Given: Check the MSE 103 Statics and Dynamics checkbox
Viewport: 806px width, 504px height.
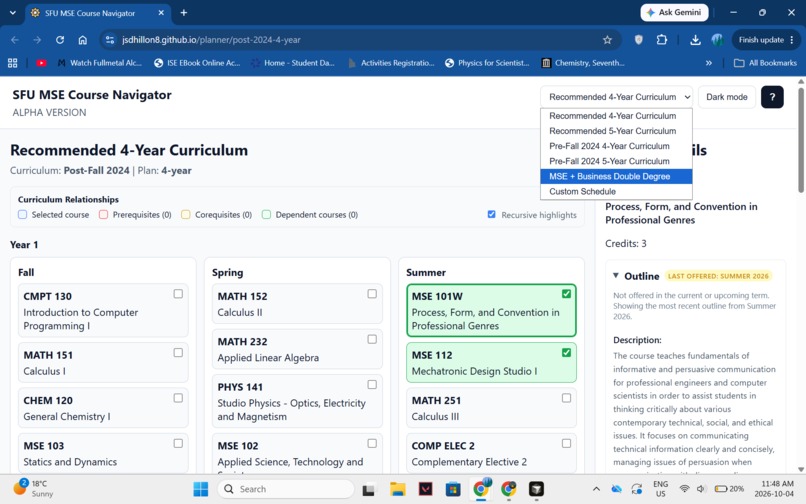Looking at the screenshot, I should [x=178, y=443].
